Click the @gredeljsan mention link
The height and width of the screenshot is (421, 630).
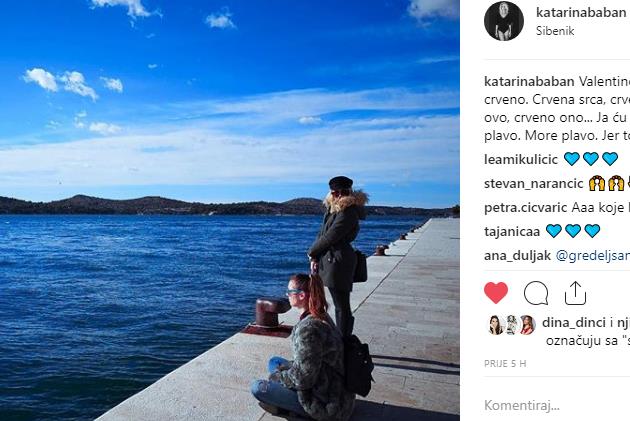[593, 255]
